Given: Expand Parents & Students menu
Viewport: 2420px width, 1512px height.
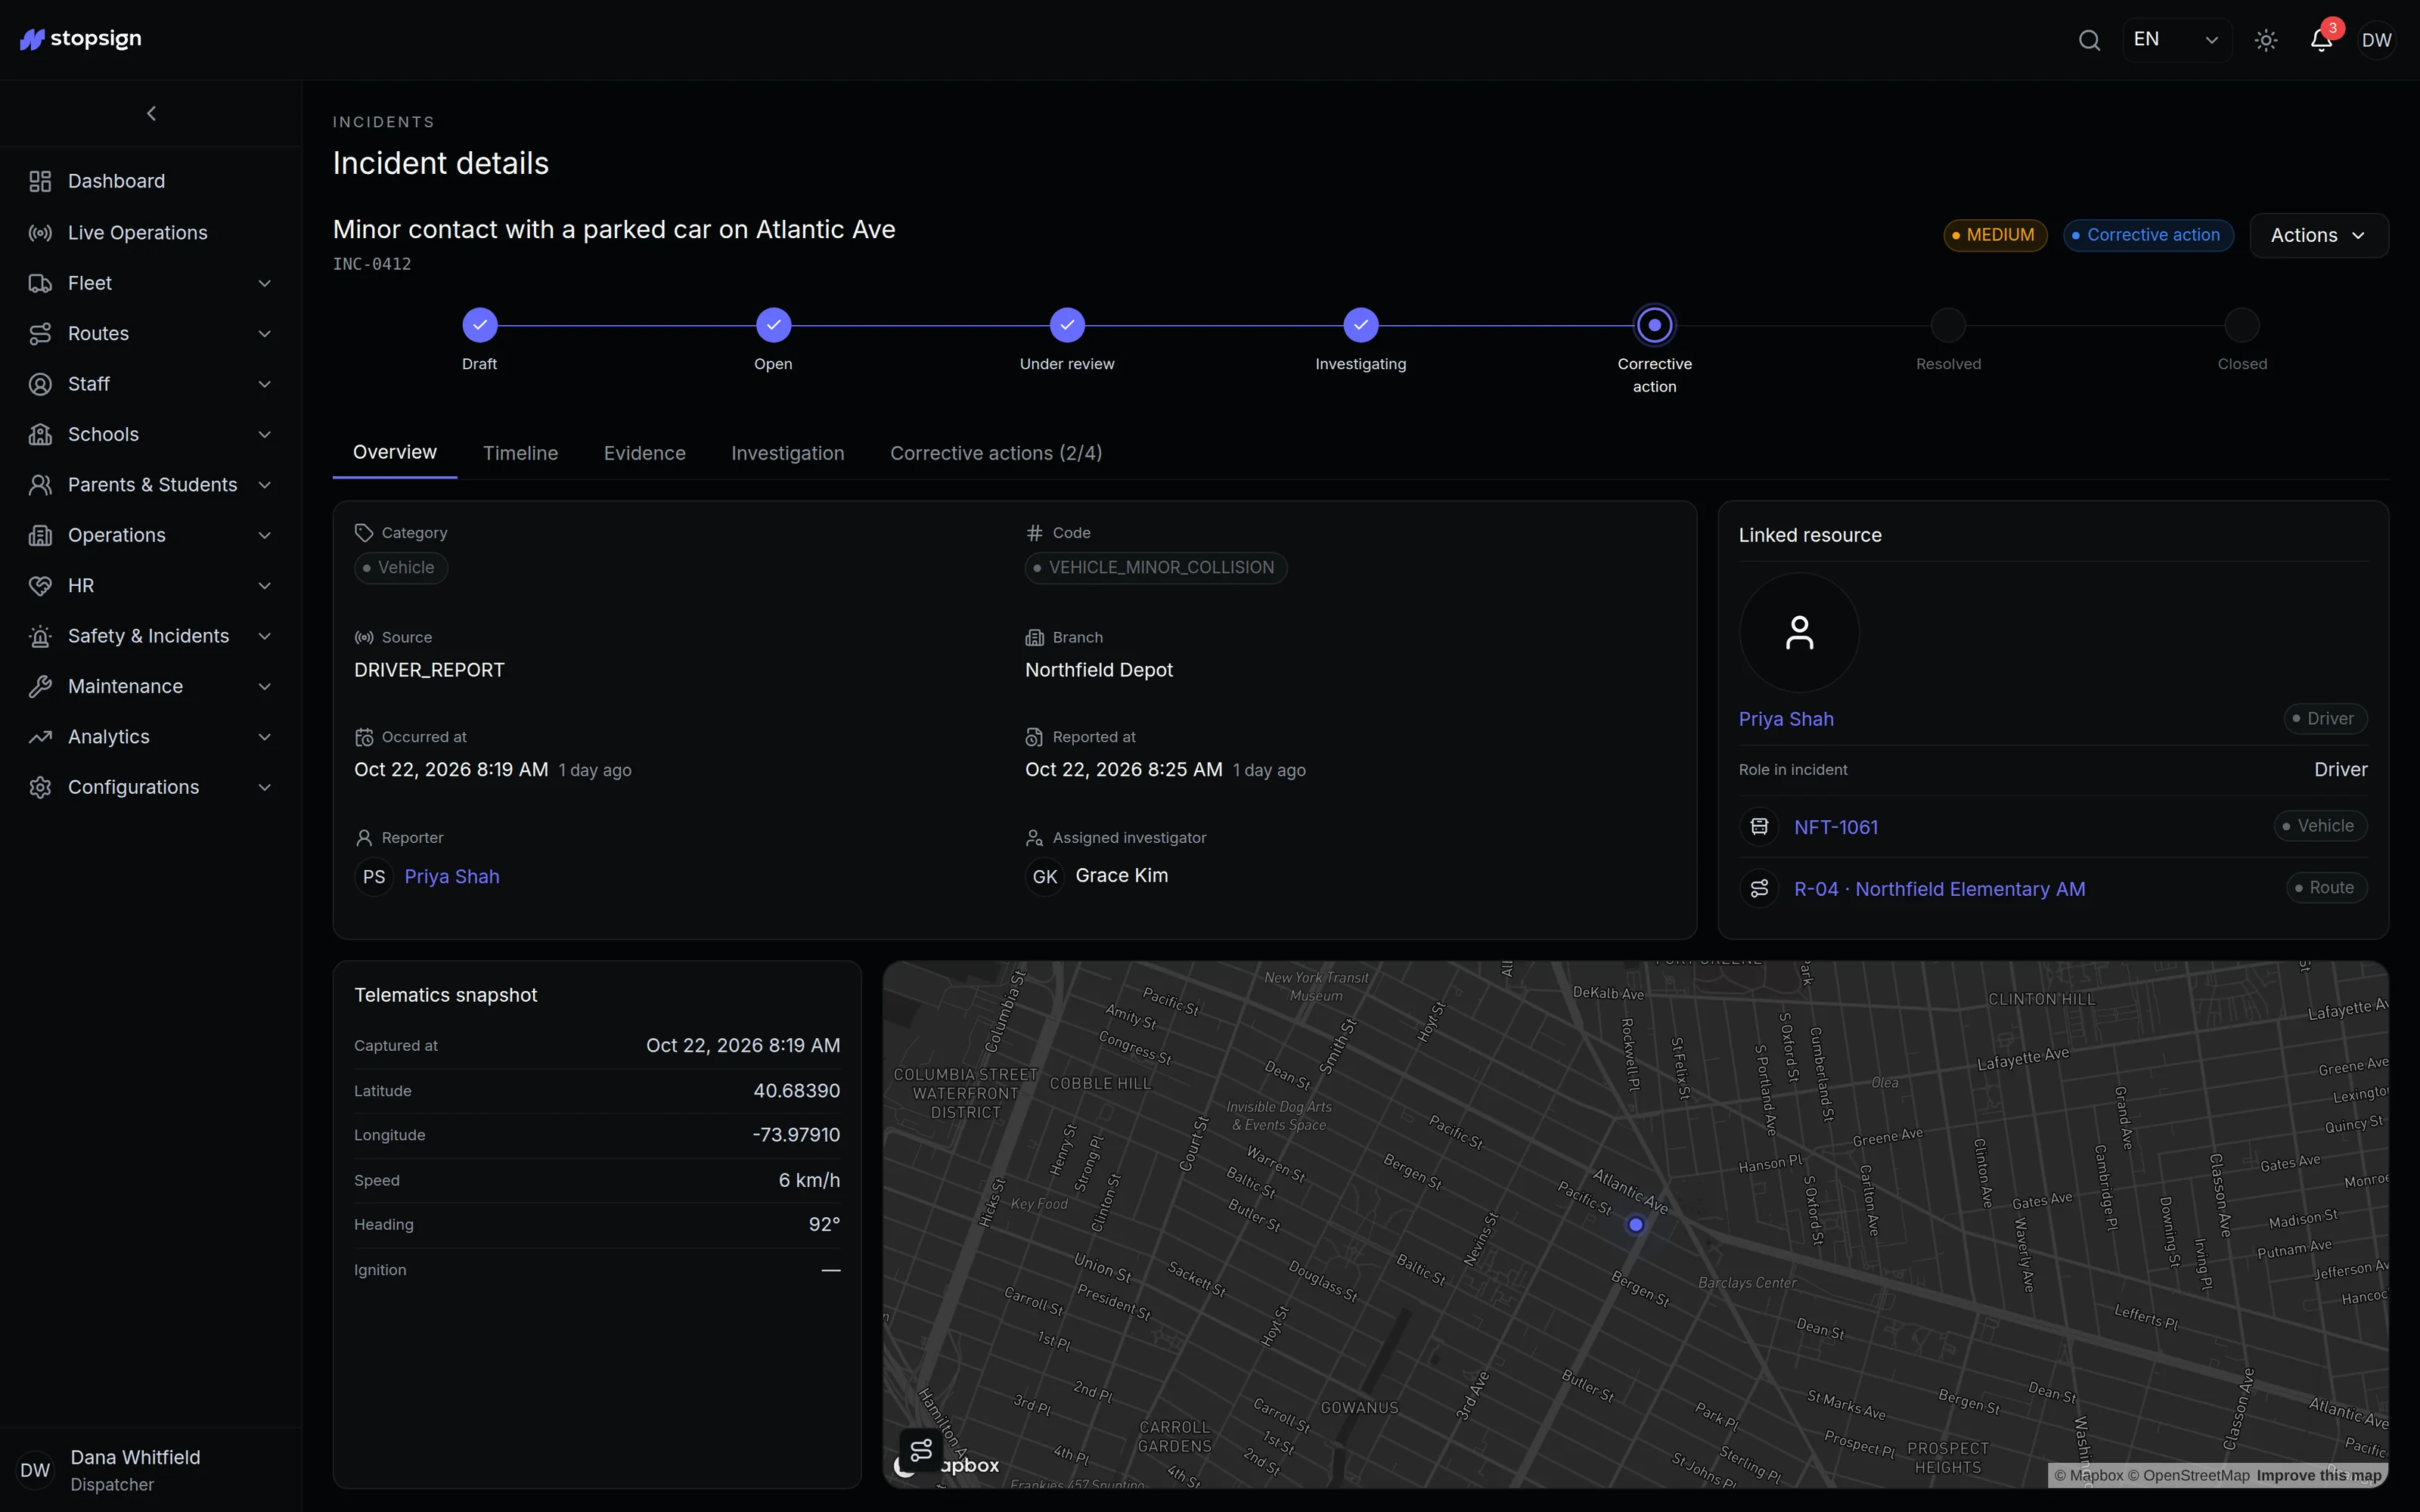Looking at the screenshot, I should (x=151, y=485).
